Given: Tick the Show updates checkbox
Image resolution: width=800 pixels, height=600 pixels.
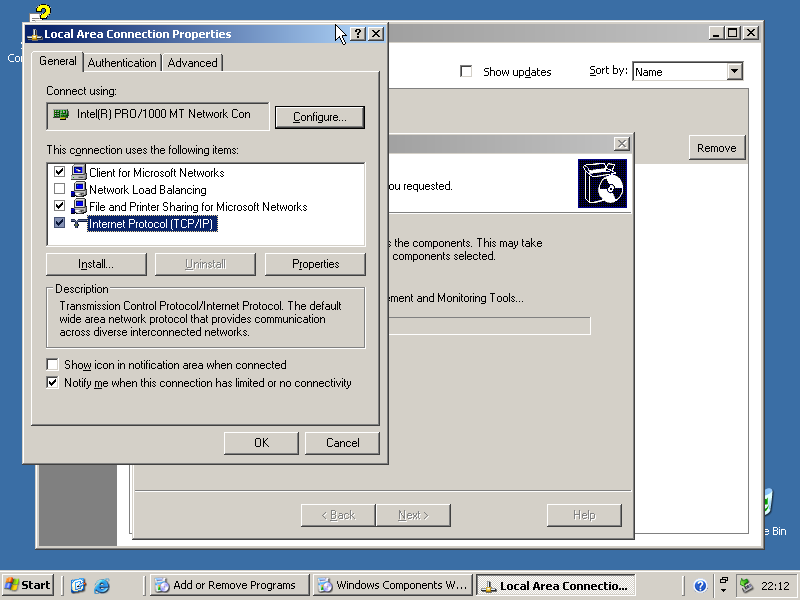Looking at the screenshot, I should click(466, 72).
